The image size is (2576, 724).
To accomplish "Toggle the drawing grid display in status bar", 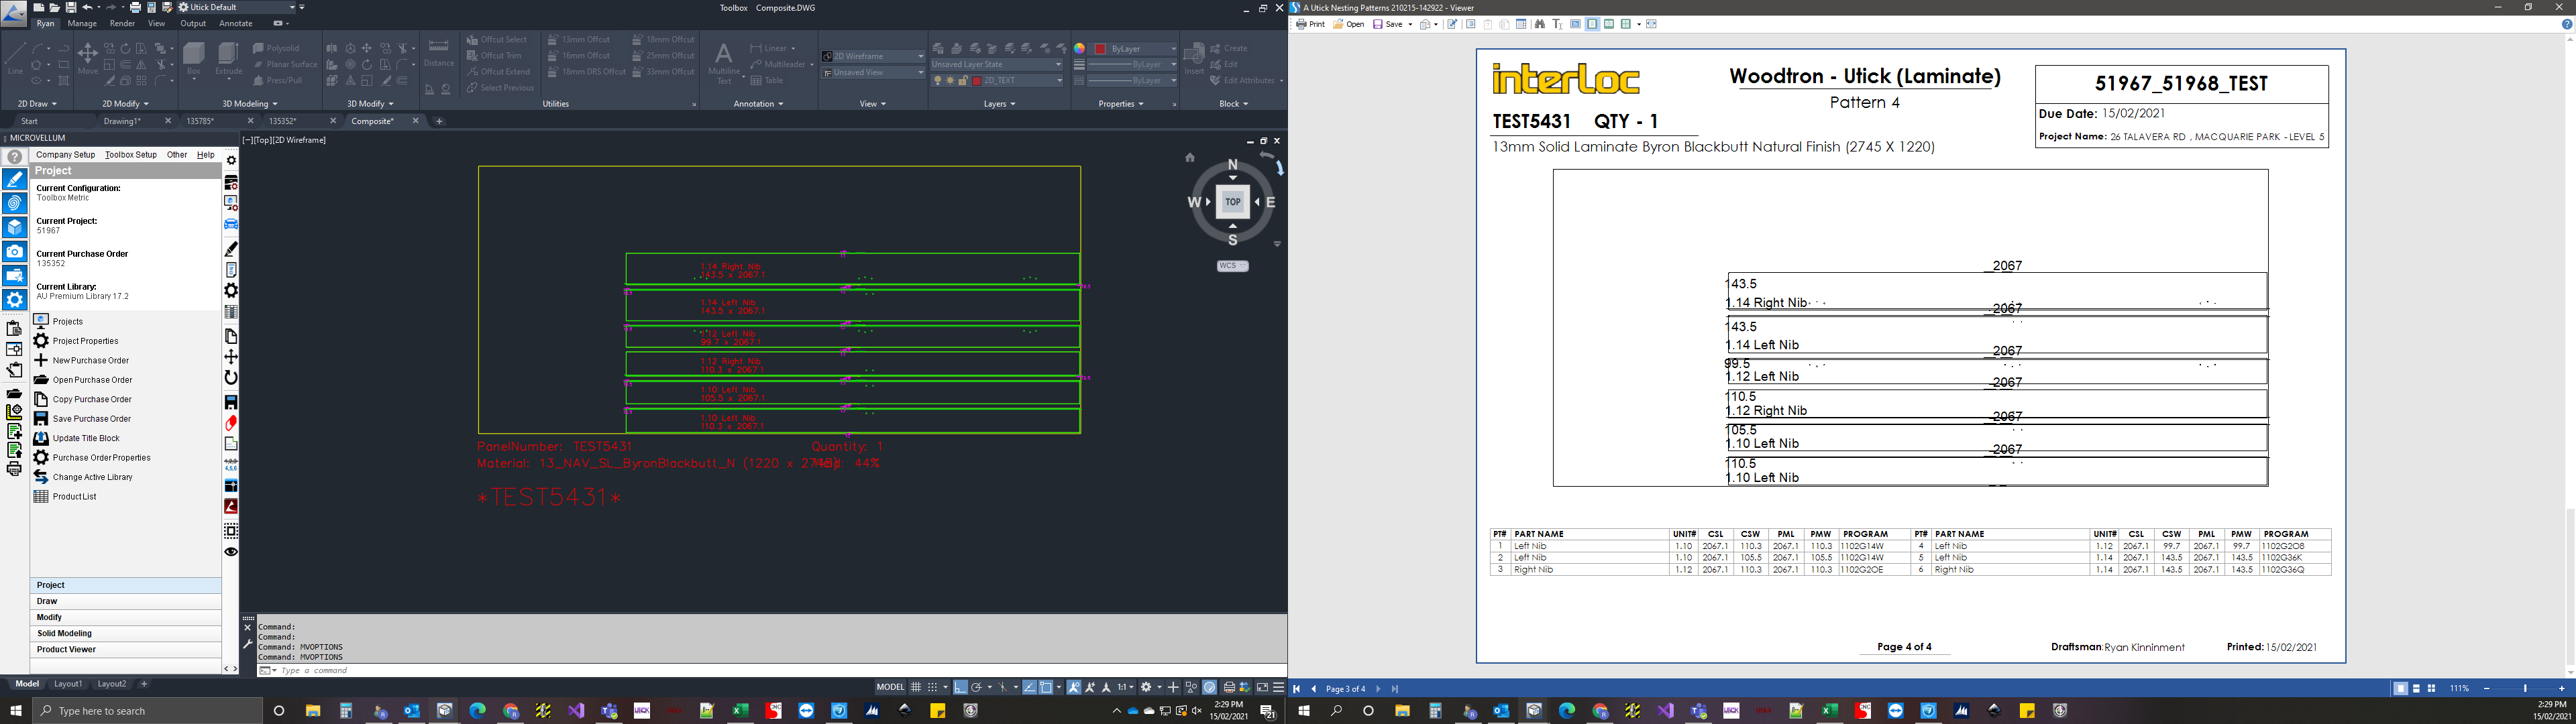I will [x=915, y=687].
